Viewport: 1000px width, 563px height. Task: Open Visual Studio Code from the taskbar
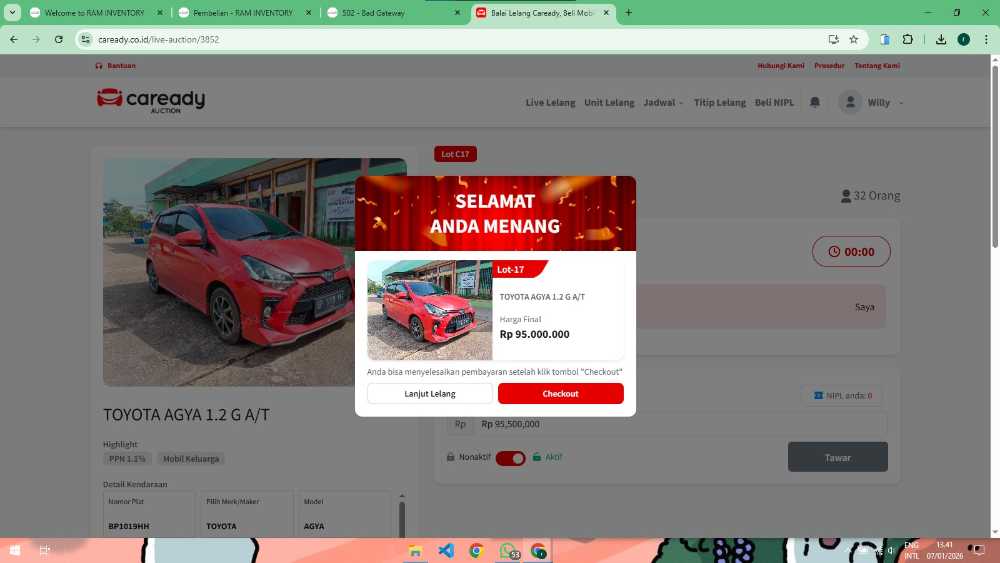pos(446,551)
